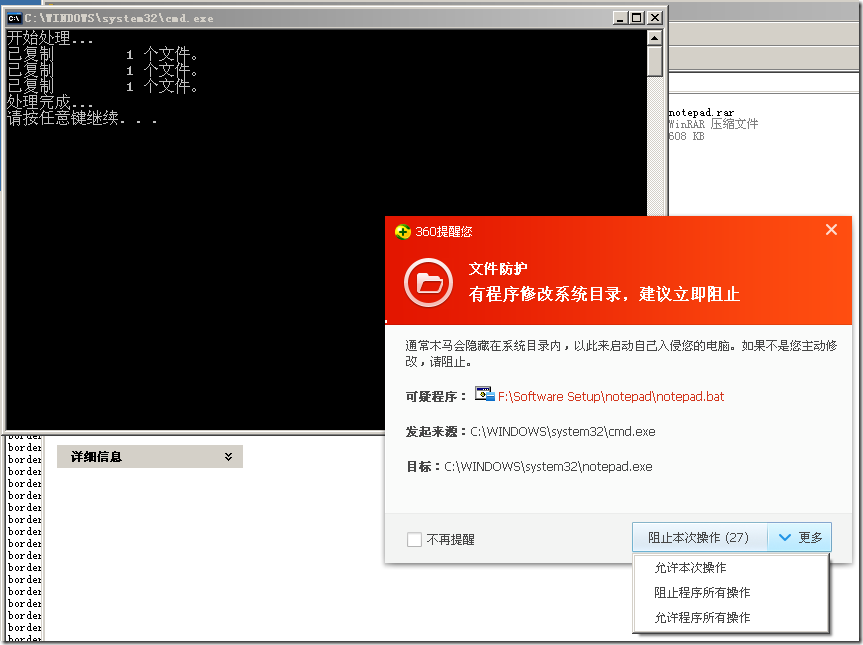Click the notepad.bat file icon in alert

point(484,394)
